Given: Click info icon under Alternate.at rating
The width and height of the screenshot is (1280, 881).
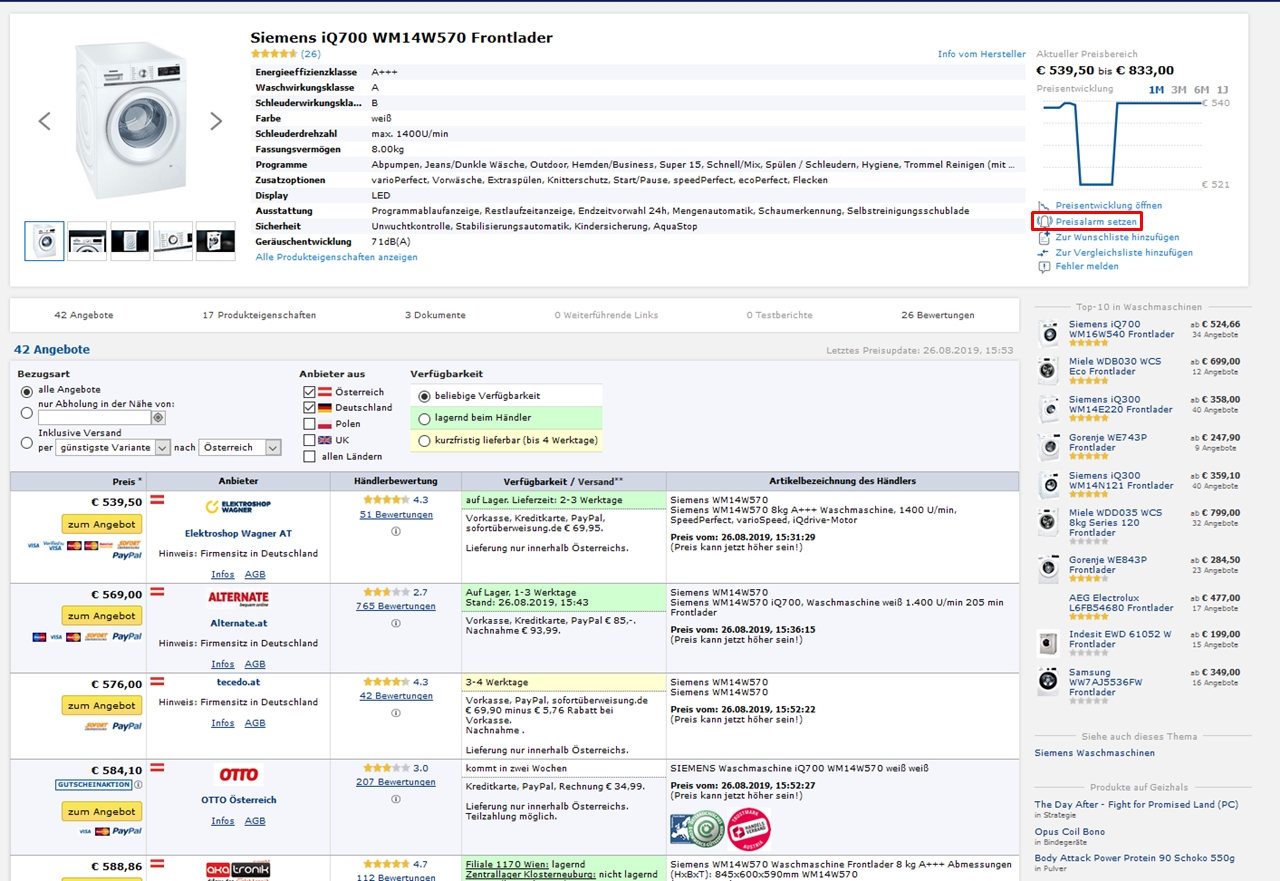Looking at the screenshot, I should click(396, 623).
